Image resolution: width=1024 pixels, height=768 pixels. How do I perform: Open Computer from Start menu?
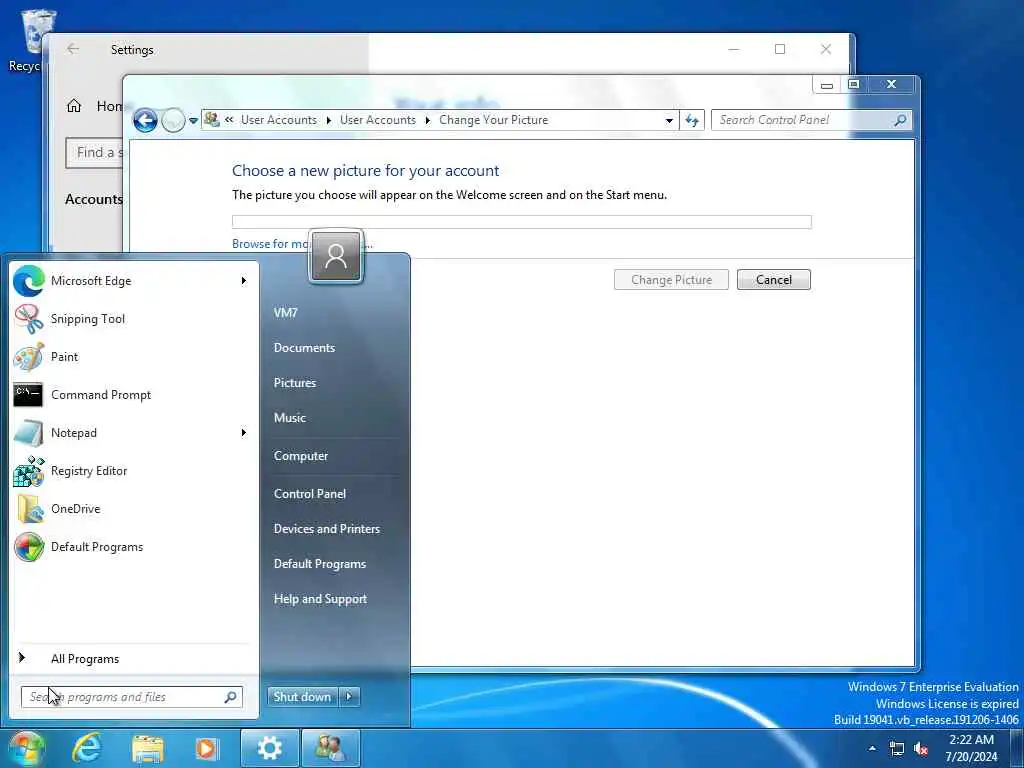point(300,456)
